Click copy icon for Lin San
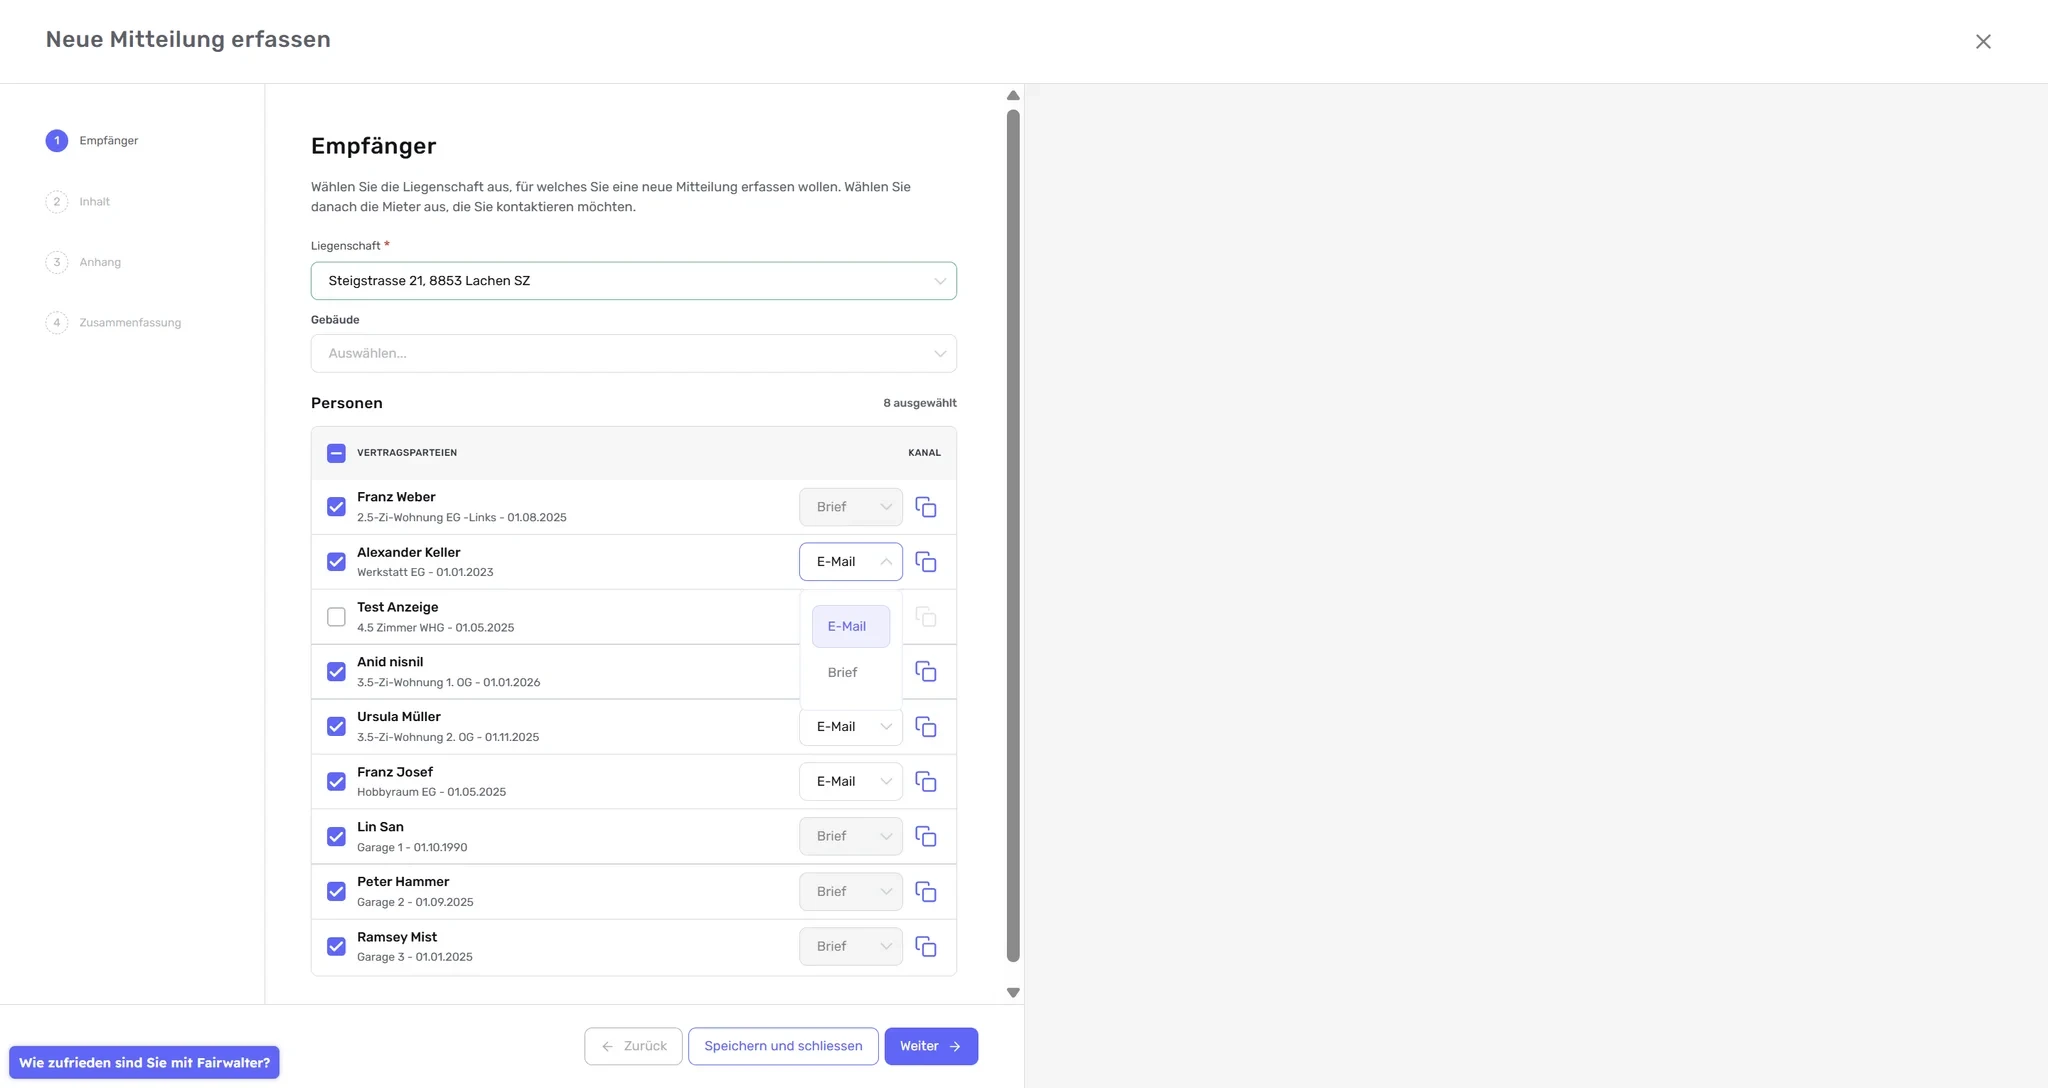Screen dimensions: 2048x1088 (926, 836)
